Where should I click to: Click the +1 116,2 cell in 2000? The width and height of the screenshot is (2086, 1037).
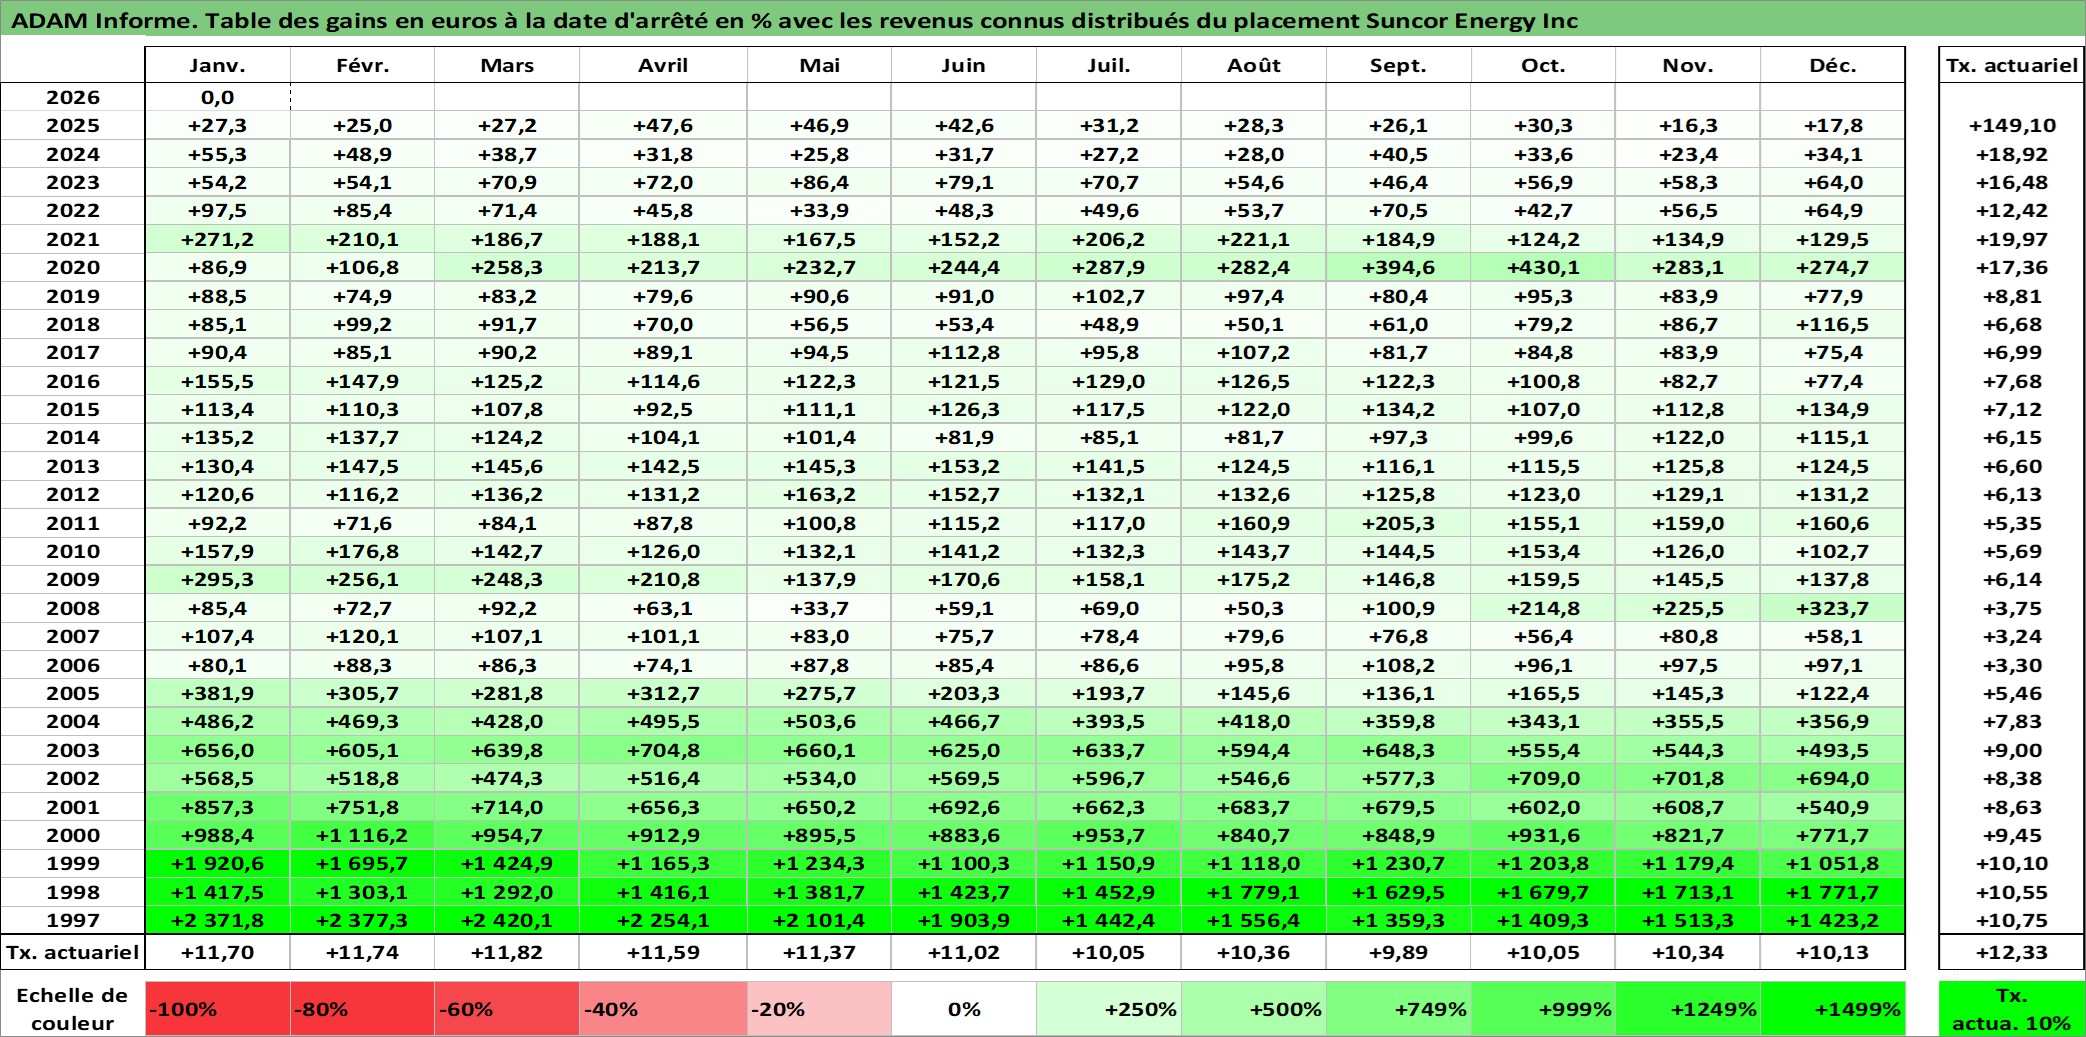[362, 835]
